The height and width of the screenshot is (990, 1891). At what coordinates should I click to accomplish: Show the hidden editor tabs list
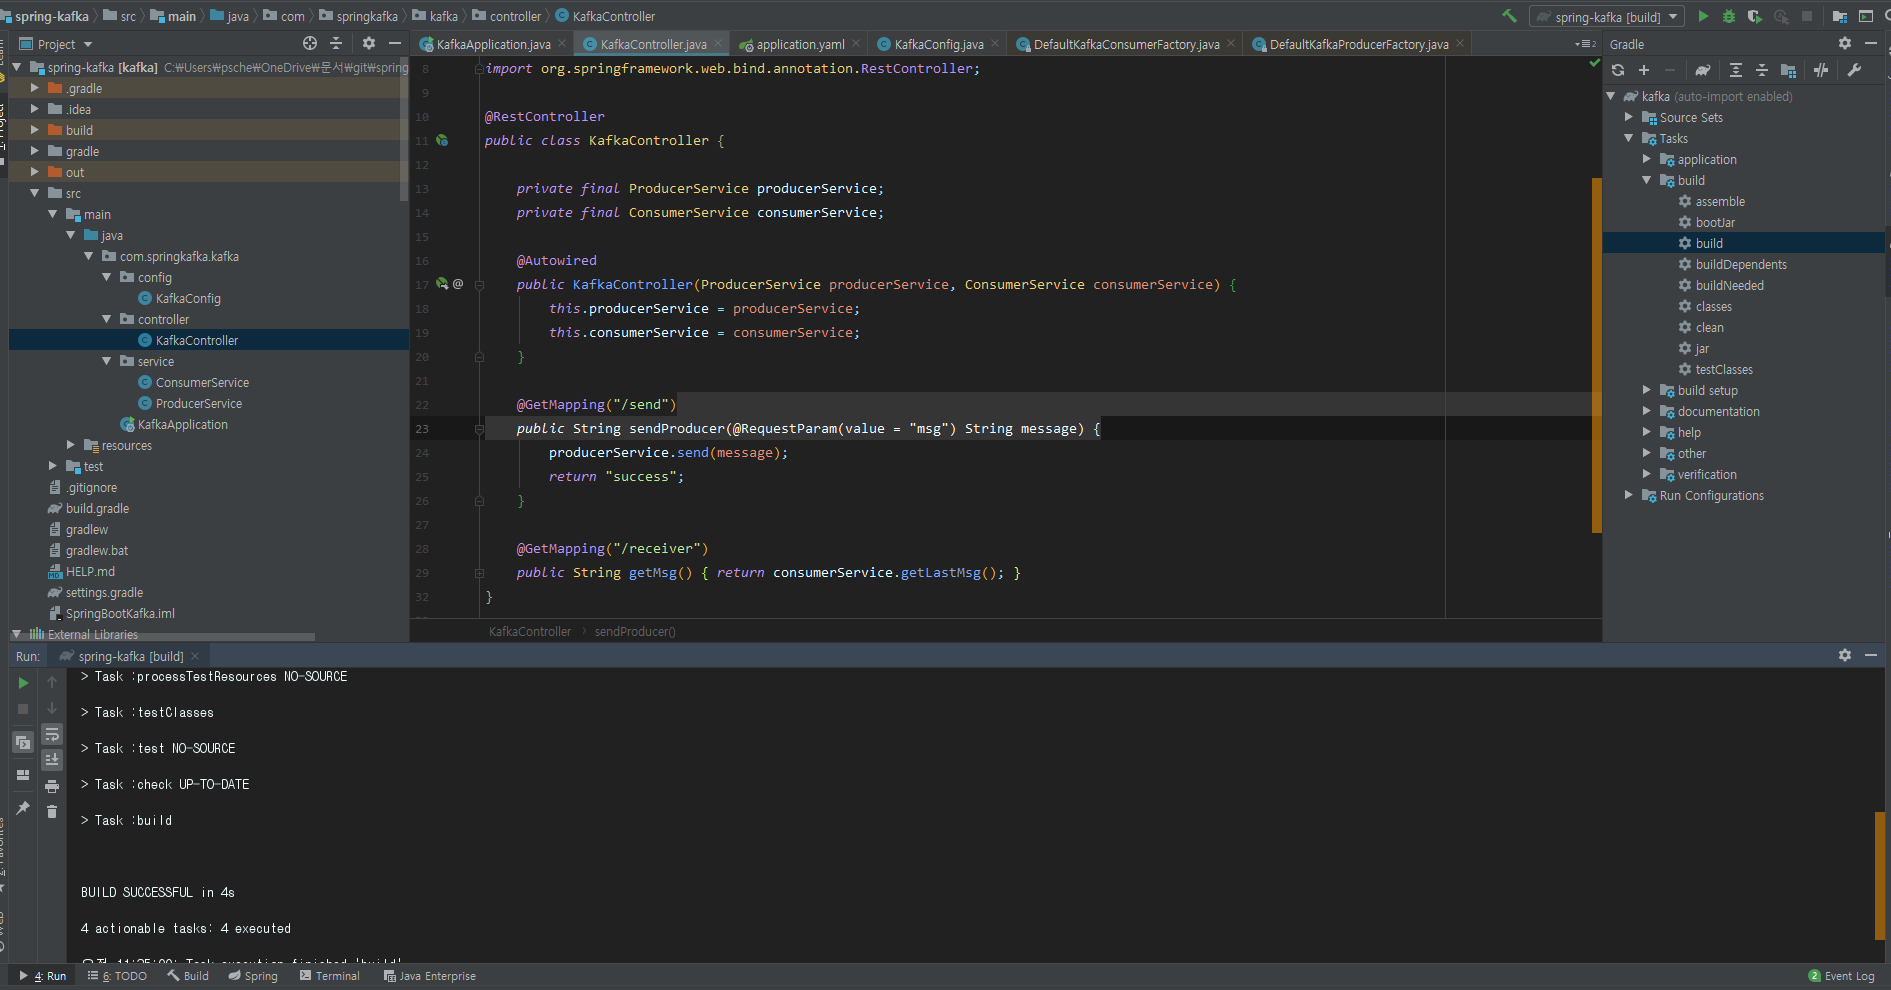[x=1585, y=44]
